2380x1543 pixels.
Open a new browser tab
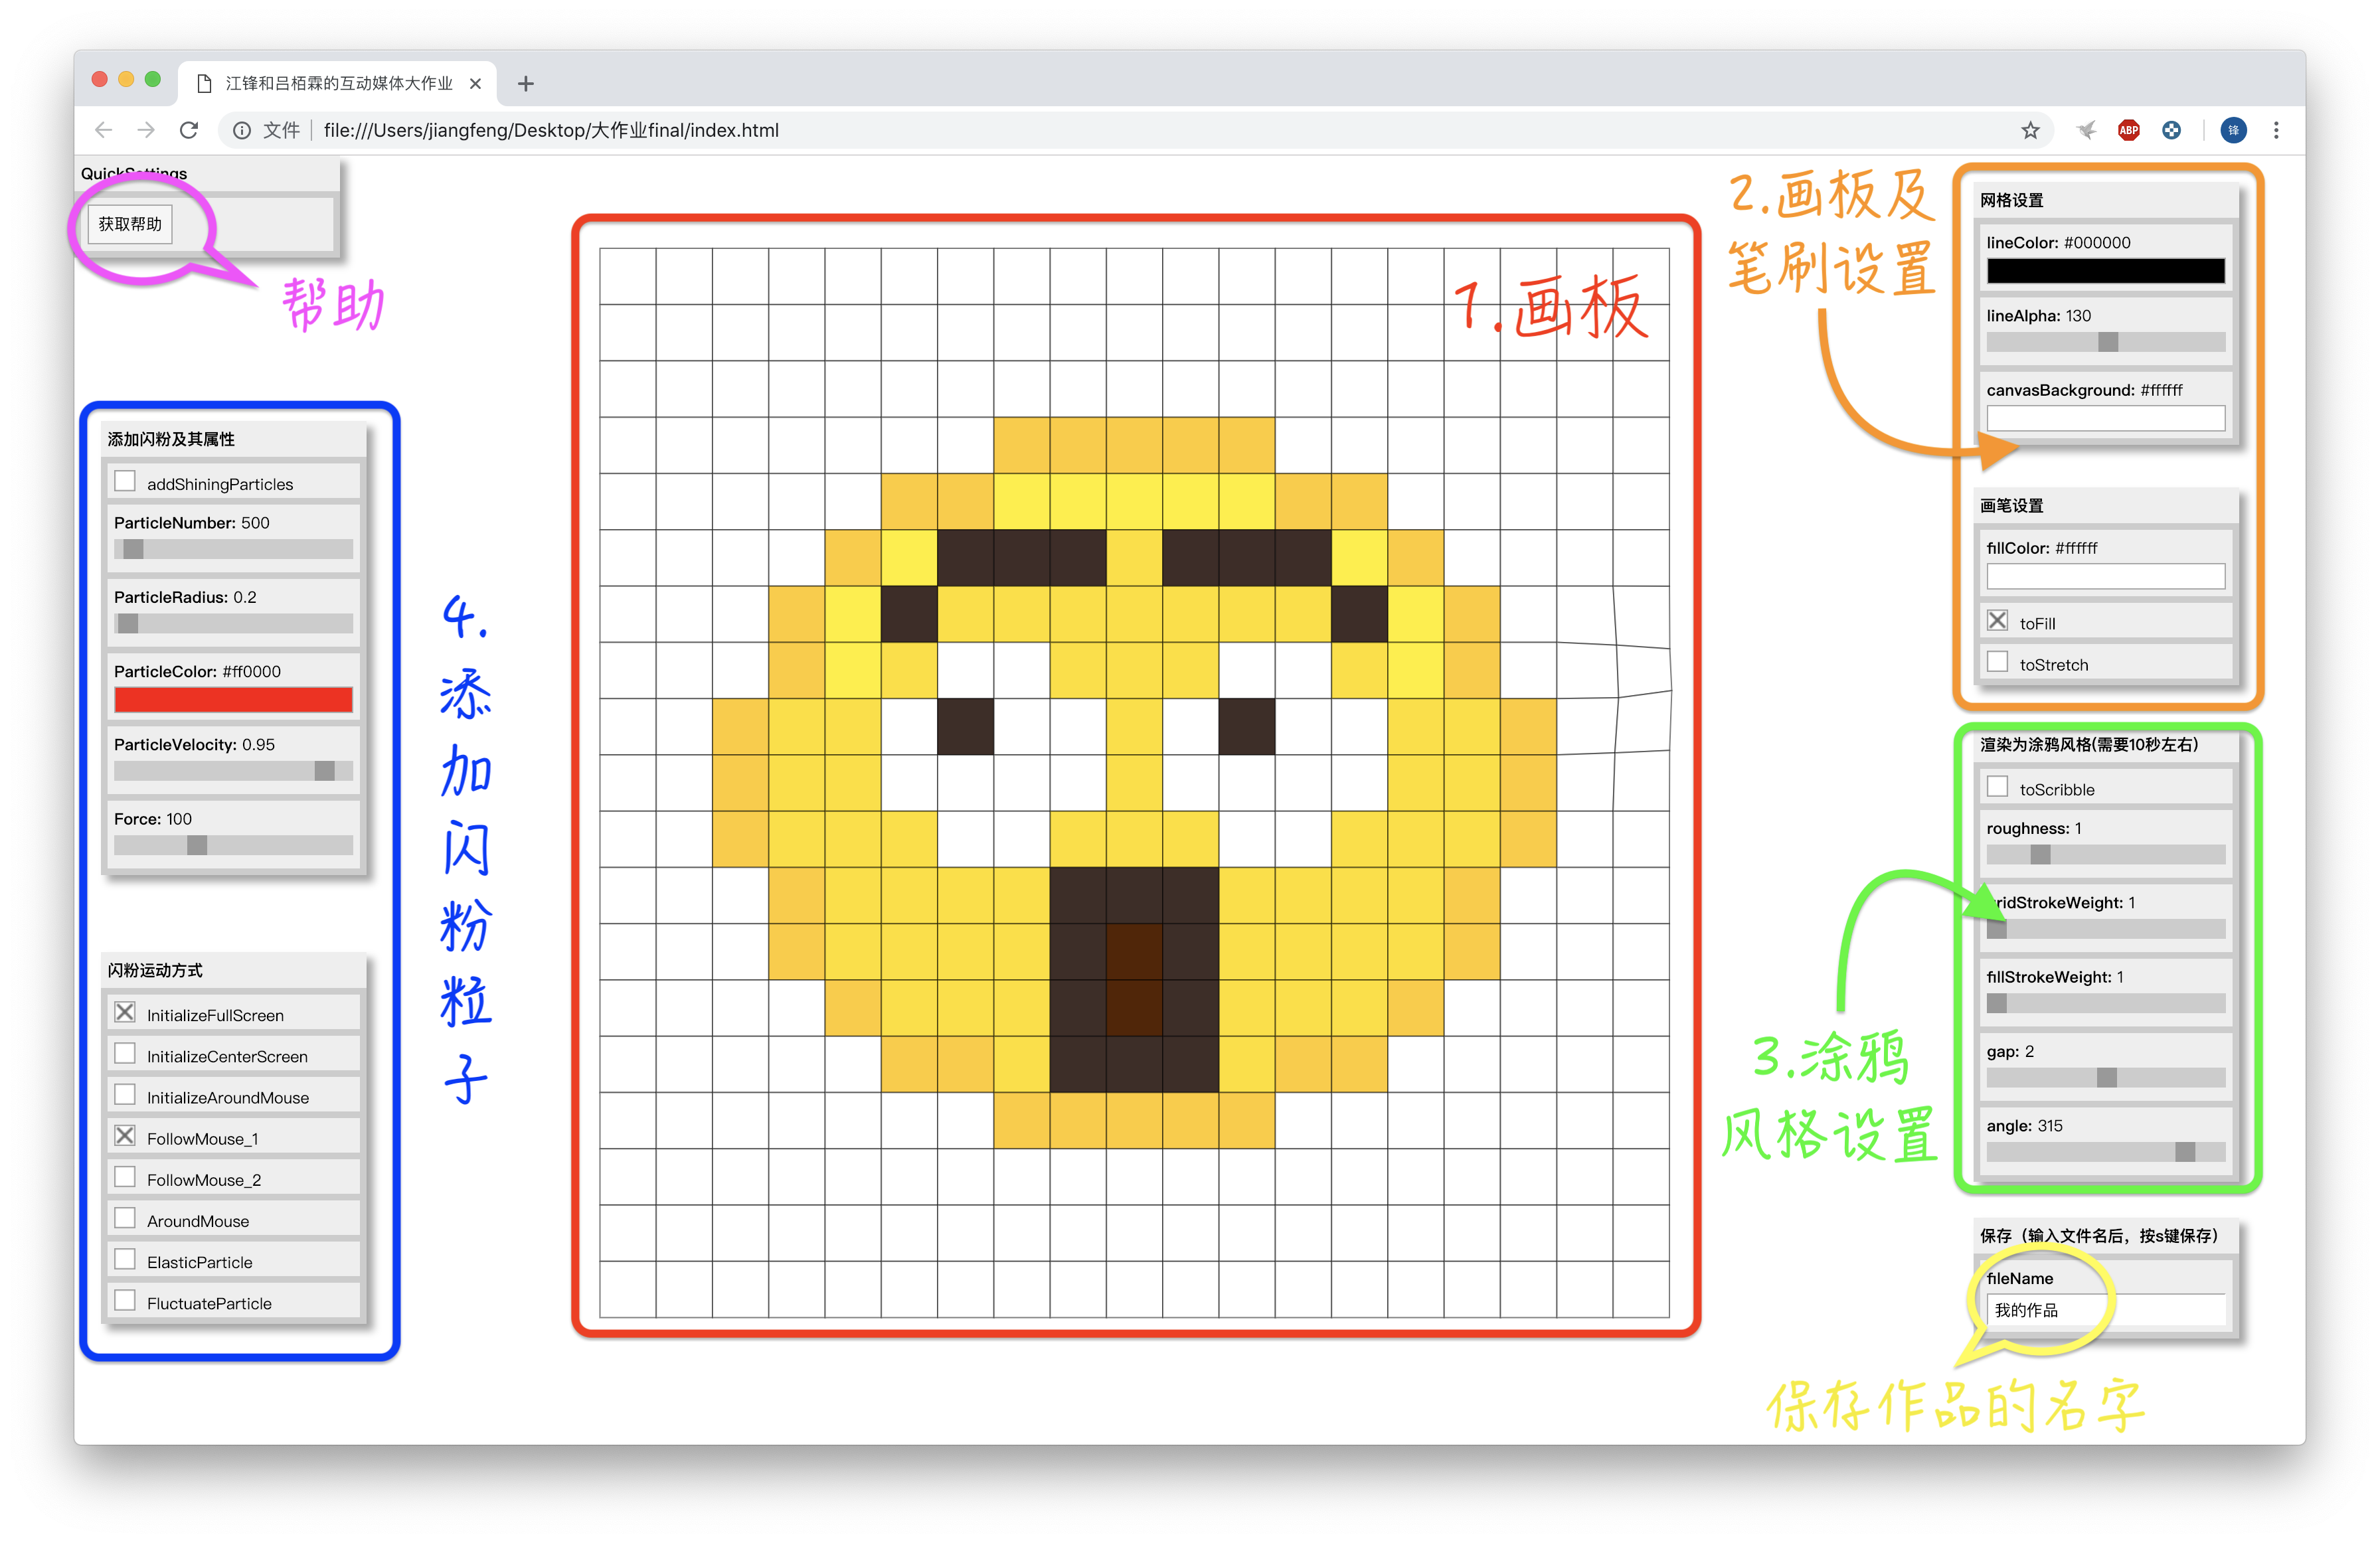[x=525, y=84]
